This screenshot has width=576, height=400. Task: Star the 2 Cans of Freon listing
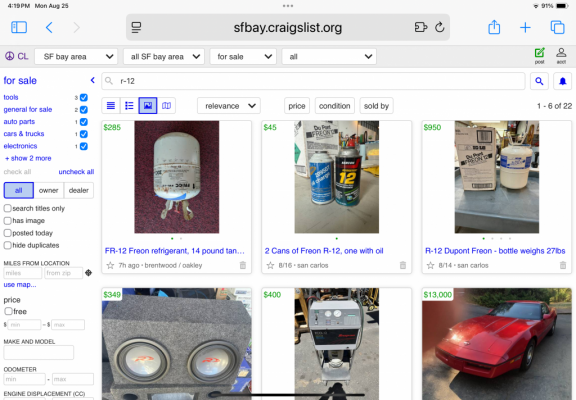tap(270, 265)
